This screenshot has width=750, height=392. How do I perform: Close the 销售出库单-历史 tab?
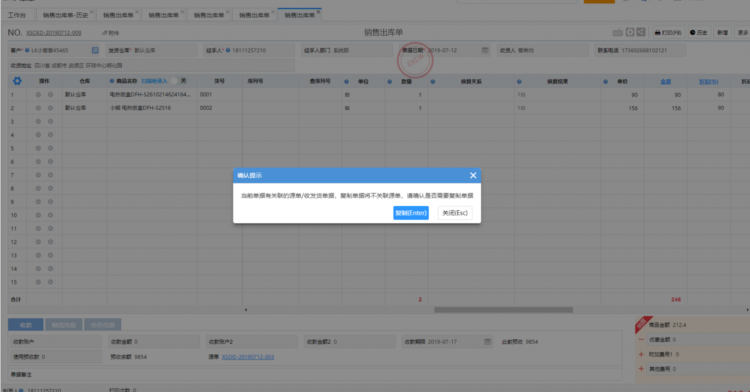pos(92,12)
